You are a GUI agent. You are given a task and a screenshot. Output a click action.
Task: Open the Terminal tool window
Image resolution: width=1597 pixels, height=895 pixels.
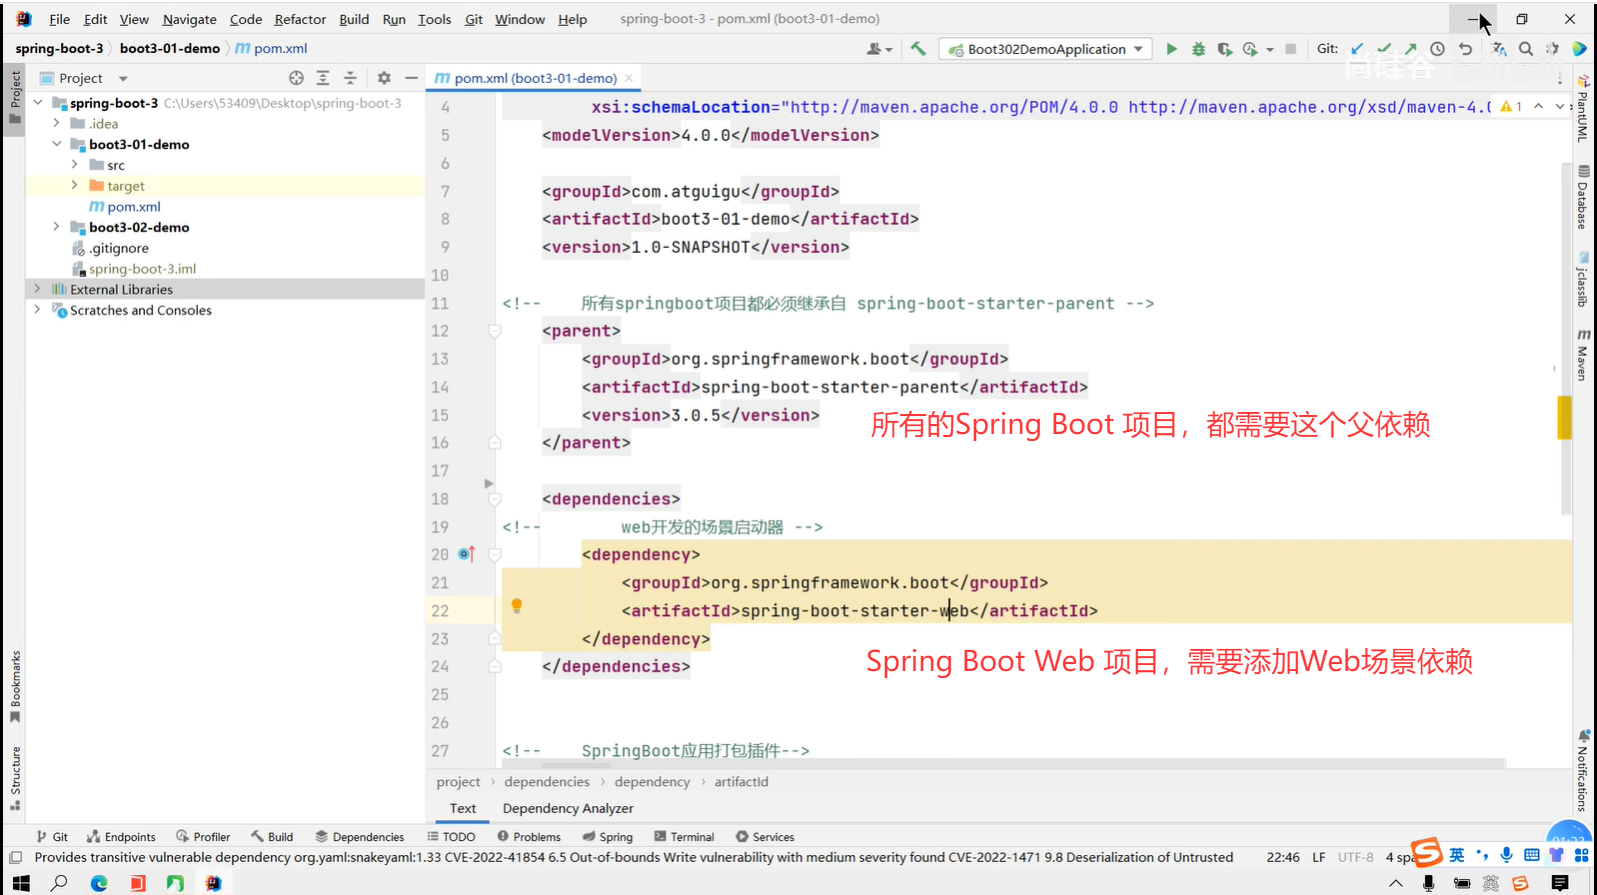coord(684,837)
